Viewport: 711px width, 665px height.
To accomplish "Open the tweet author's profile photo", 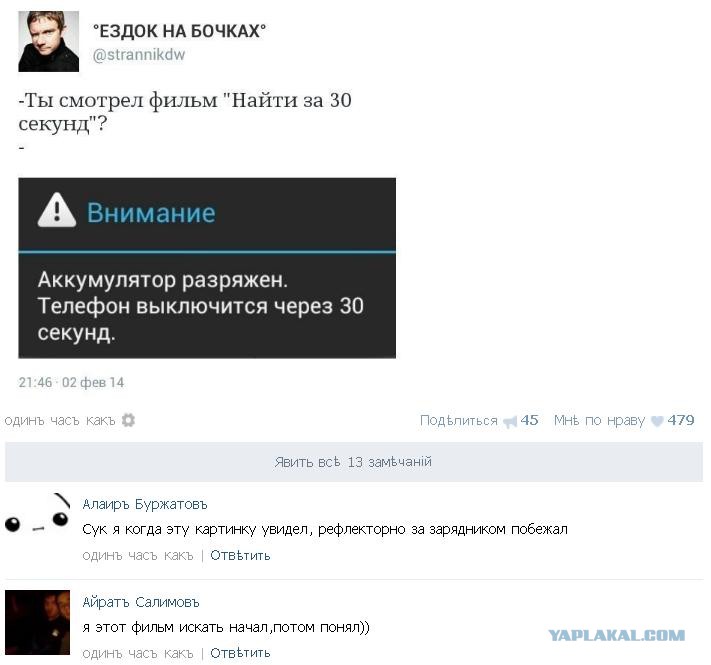I will [x=49, y=41].
